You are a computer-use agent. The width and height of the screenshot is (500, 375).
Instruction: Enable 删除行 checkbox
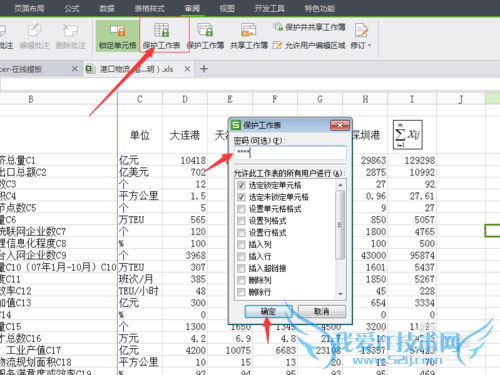click(241, 292)
